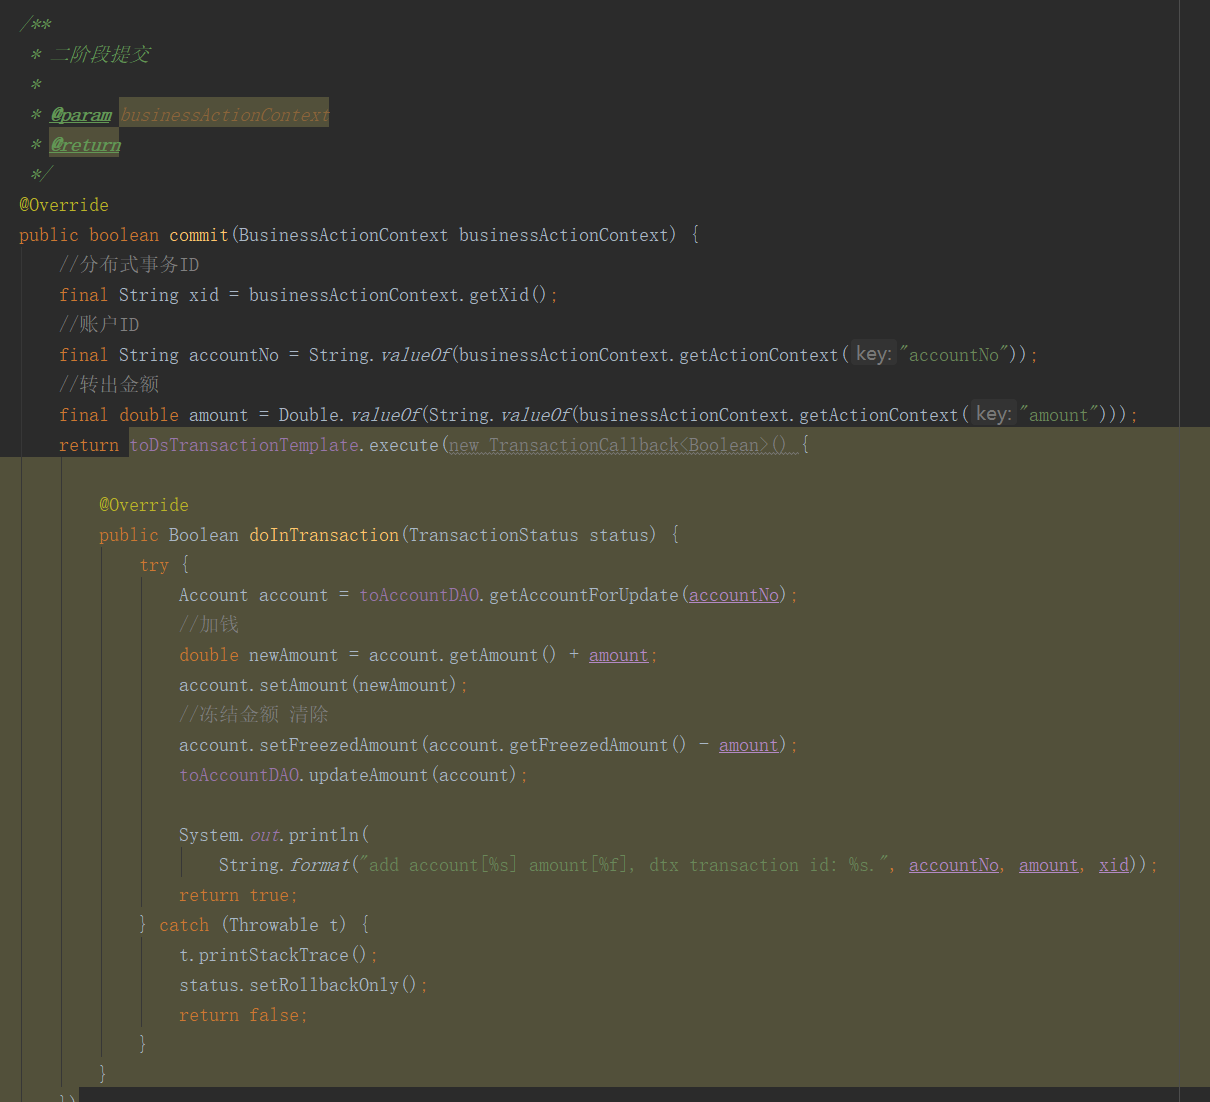1210x1102 pixels.
Task: Select the @return Javadoc tag
Action: [85, 145]
